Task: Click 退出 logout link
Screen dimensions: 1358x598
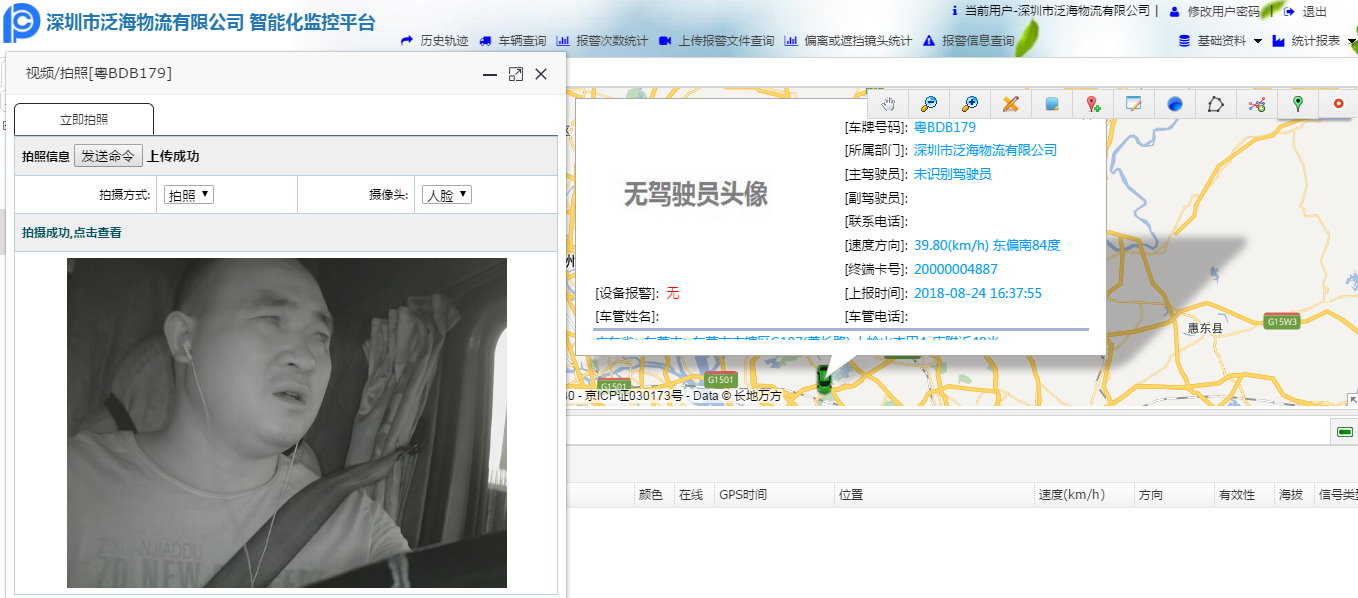Action: coord(1307,11)
